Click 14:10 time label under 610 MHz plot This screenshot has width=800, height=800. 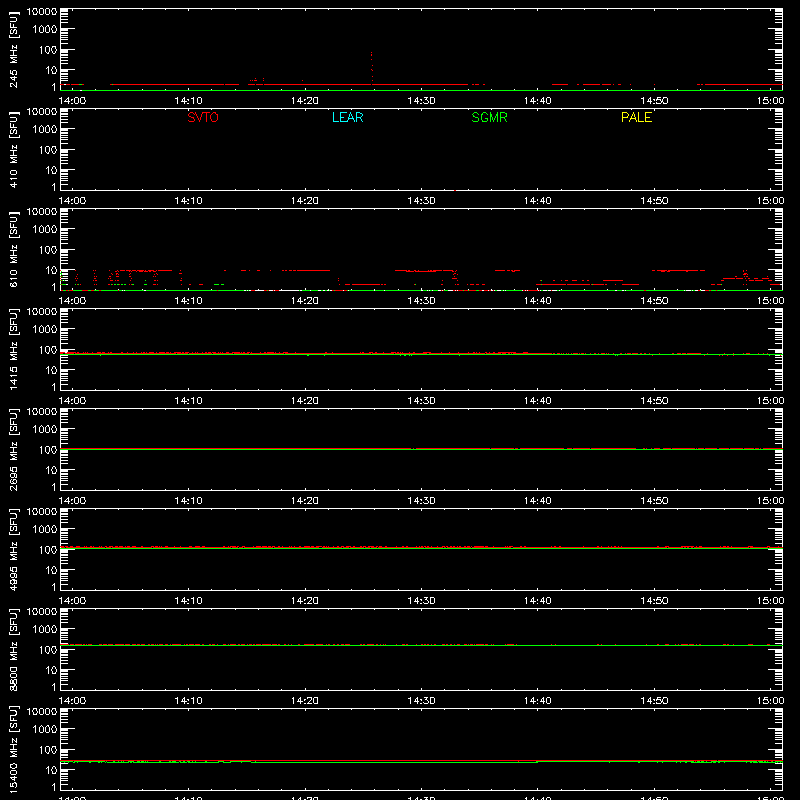click(188, 301)
